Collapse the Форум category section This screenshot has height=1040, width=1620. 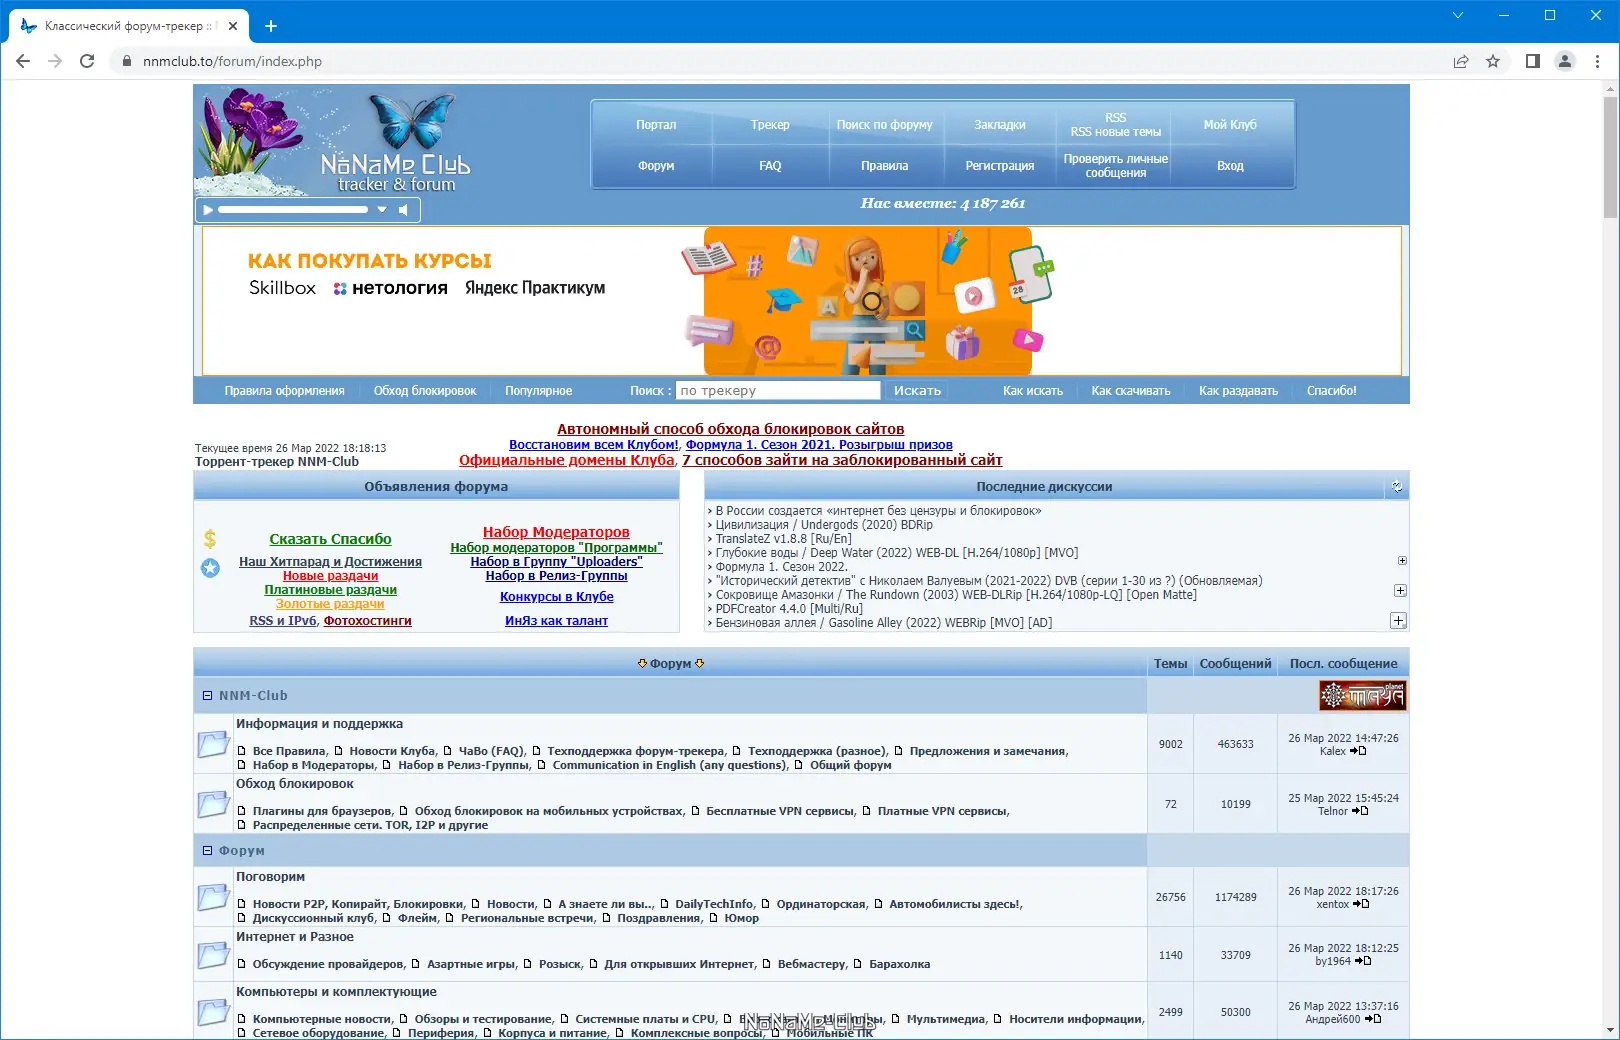coord(208,850)
